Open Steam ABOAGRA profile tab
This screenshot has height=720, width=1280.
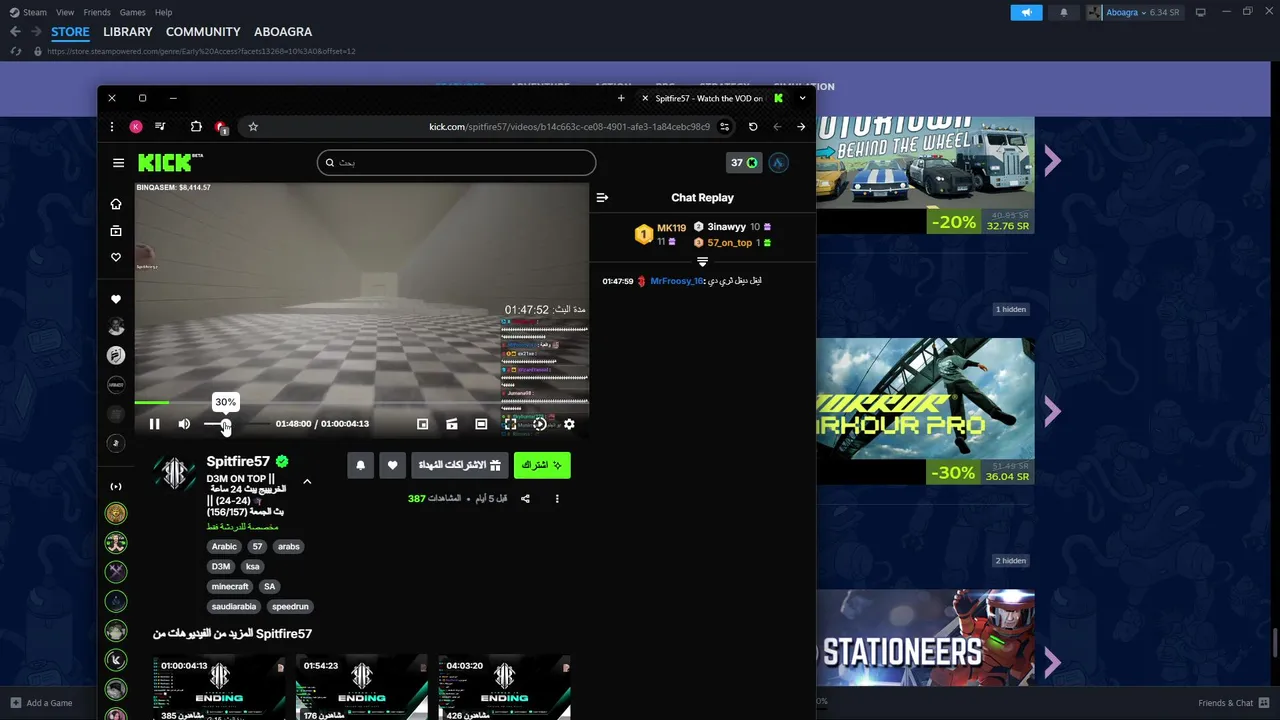[x=283, y=32]
